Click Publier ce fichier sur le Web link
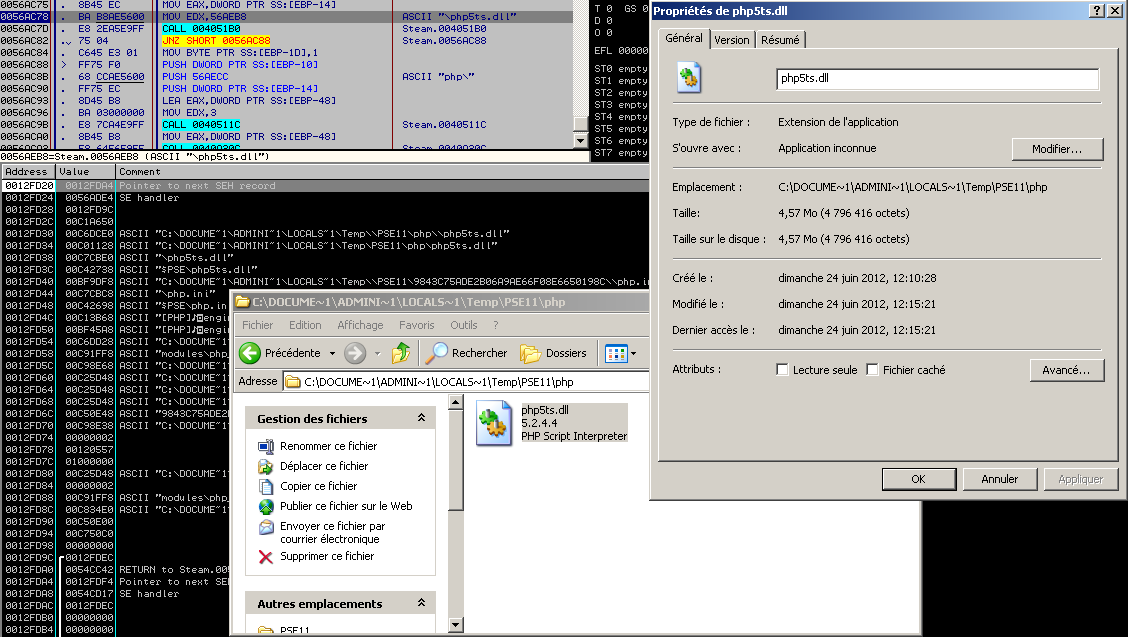 click(346, 507)
